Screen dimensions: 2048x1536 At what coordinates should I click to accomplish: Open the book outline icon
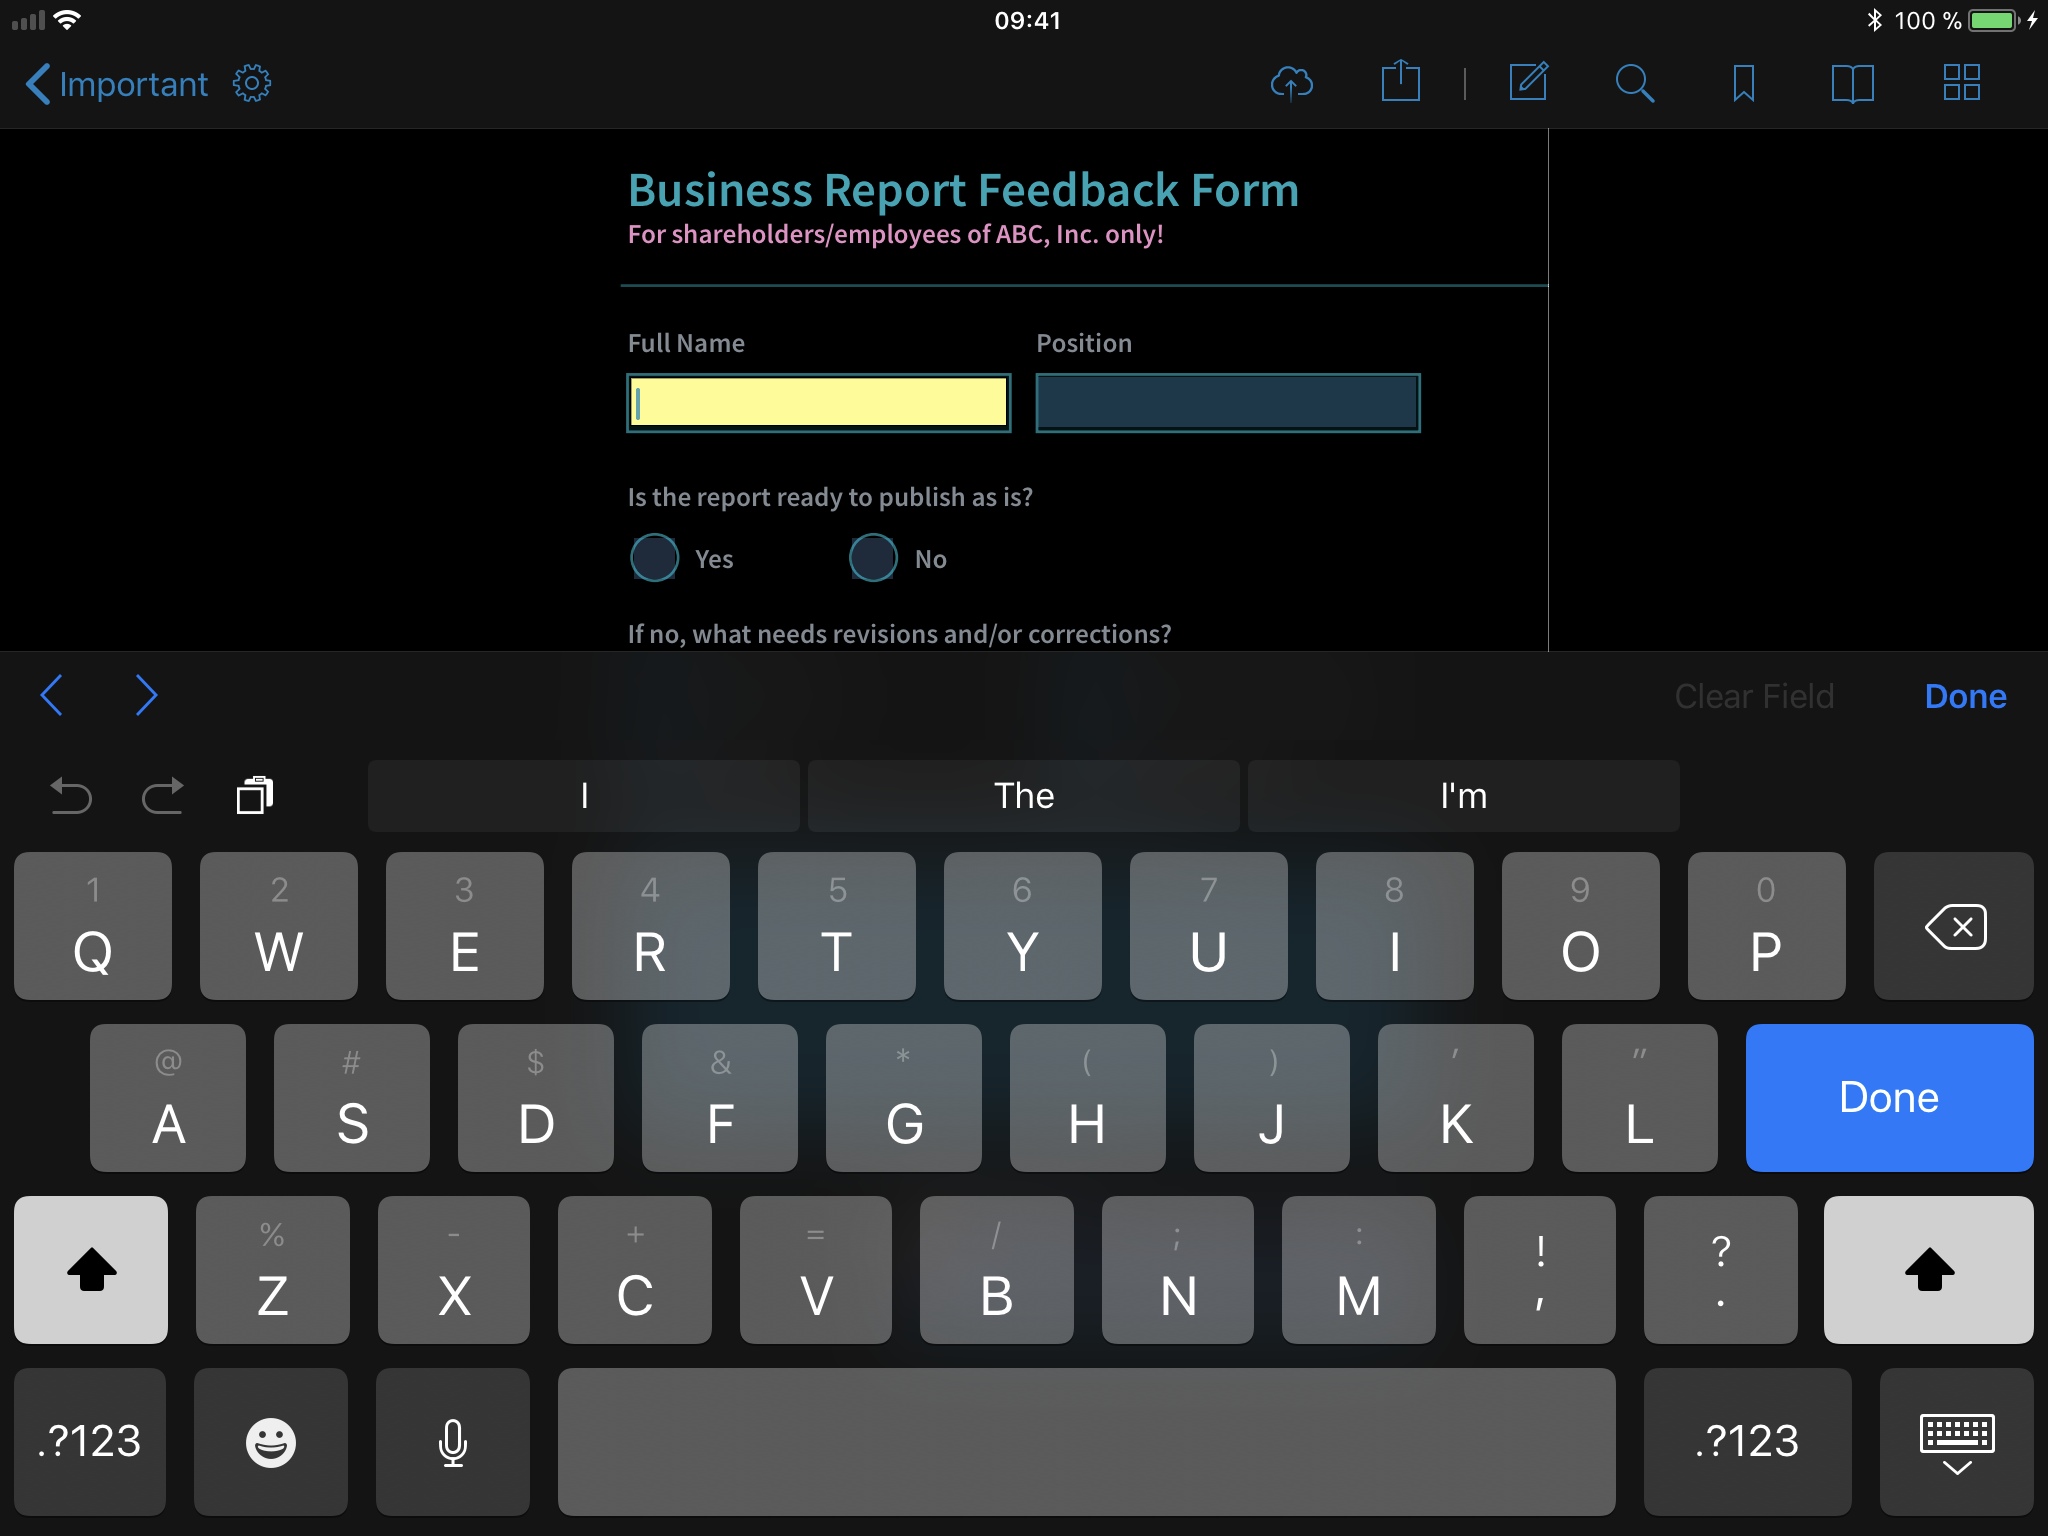click(1852, 83)
